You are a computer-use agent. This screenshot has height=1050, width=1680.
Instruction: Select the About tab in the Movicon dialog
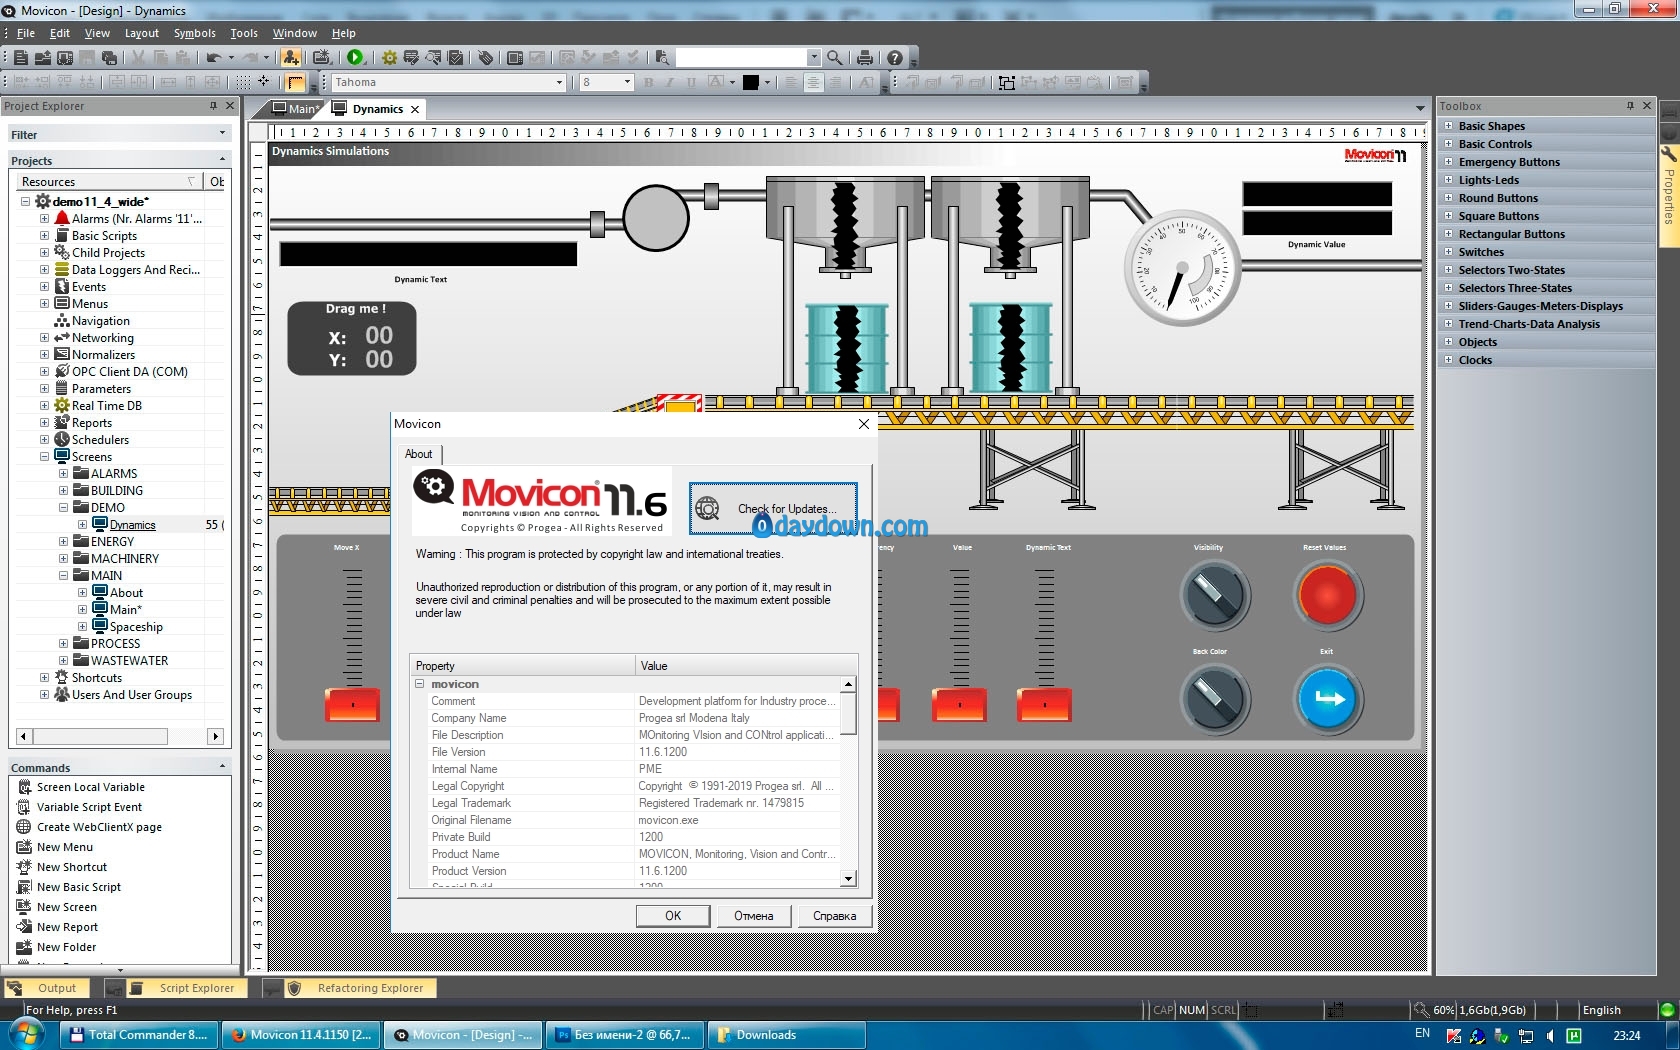click(x=419, y=454)
